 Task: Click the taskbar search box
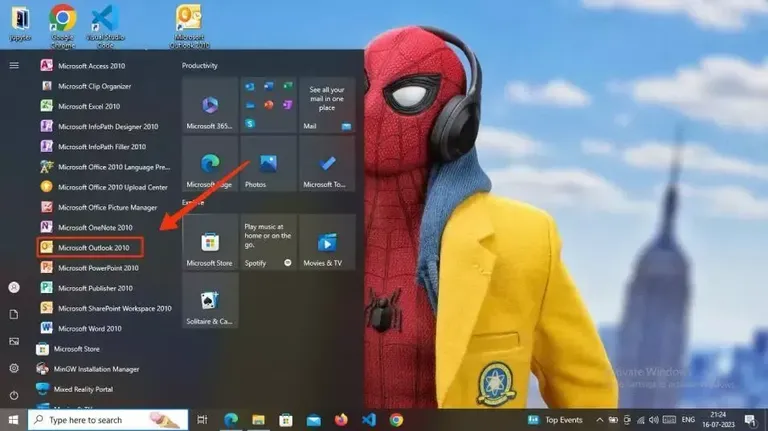click(x=108, y=420)
